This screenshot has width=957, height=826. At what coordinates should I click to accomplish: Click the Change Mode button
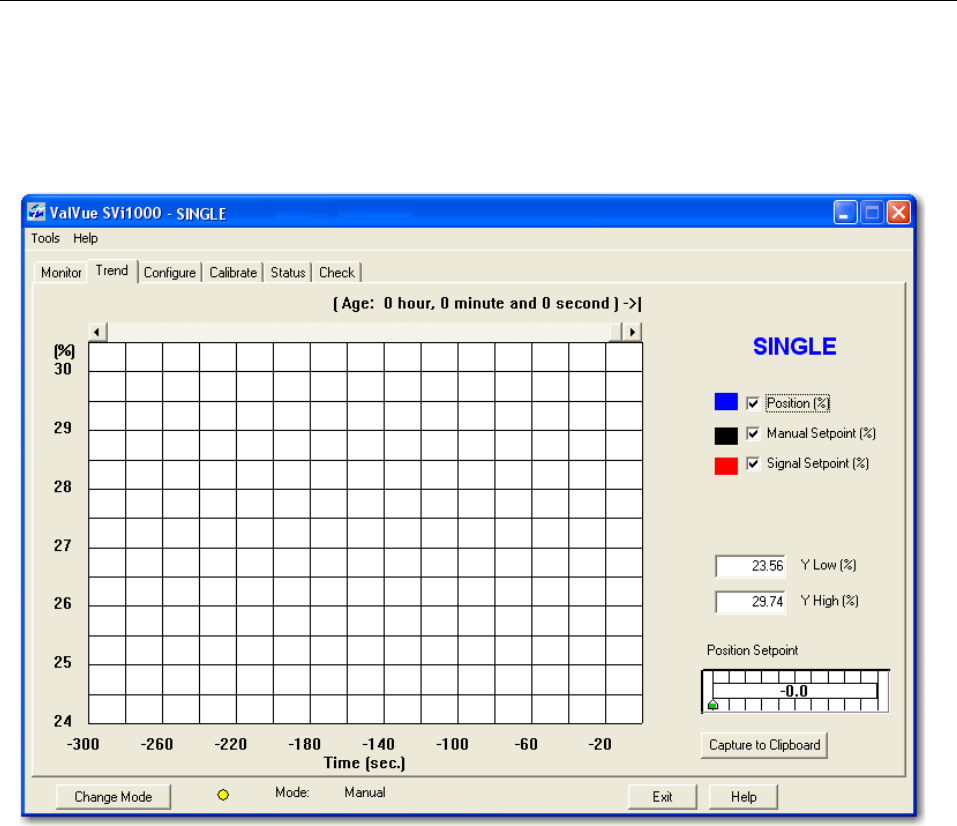113,797
